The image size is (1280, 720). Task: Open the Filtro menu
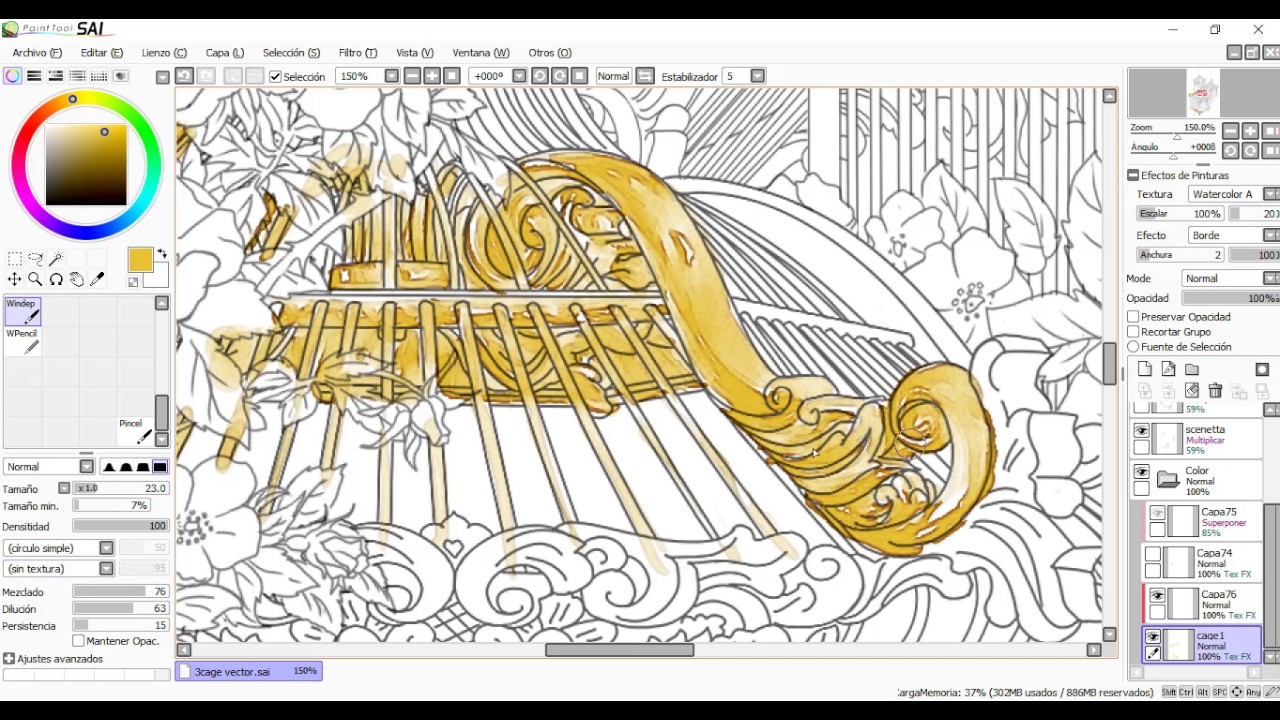coord(357,52)
